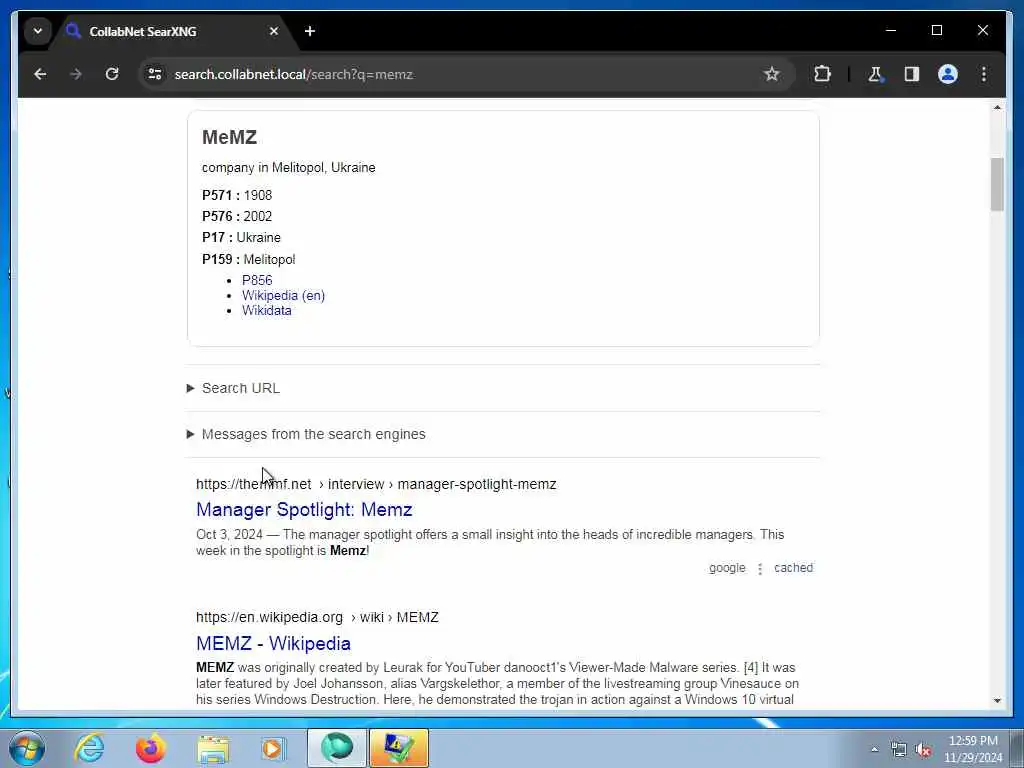Click the forward navigation arrow
1024x768 pixels.
[x=76, y=74]
